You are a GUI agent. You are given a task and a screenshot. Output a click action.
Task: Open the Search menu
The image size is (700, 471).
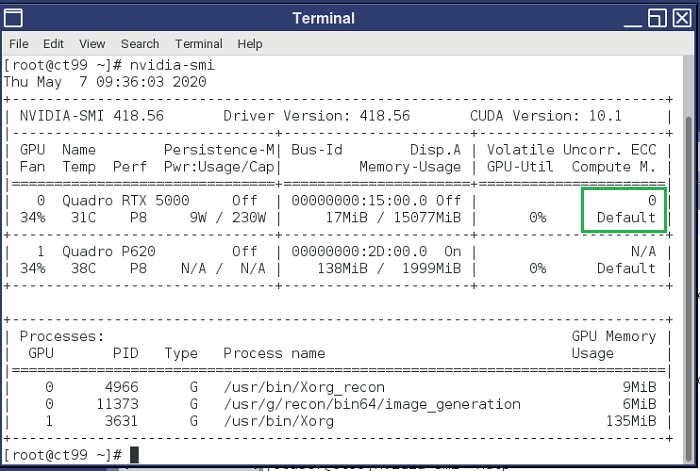coord(140,44)
